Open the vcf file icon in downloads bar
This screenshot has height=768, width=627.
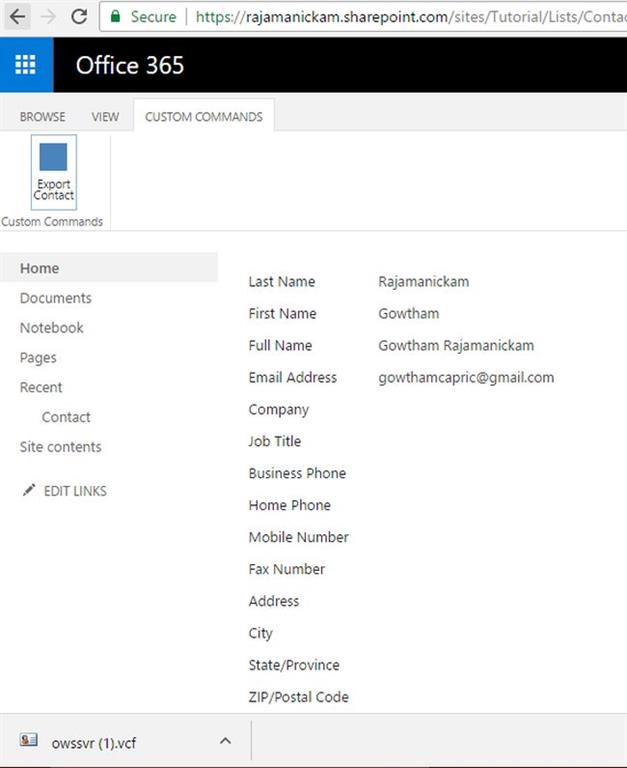(28, 740)
